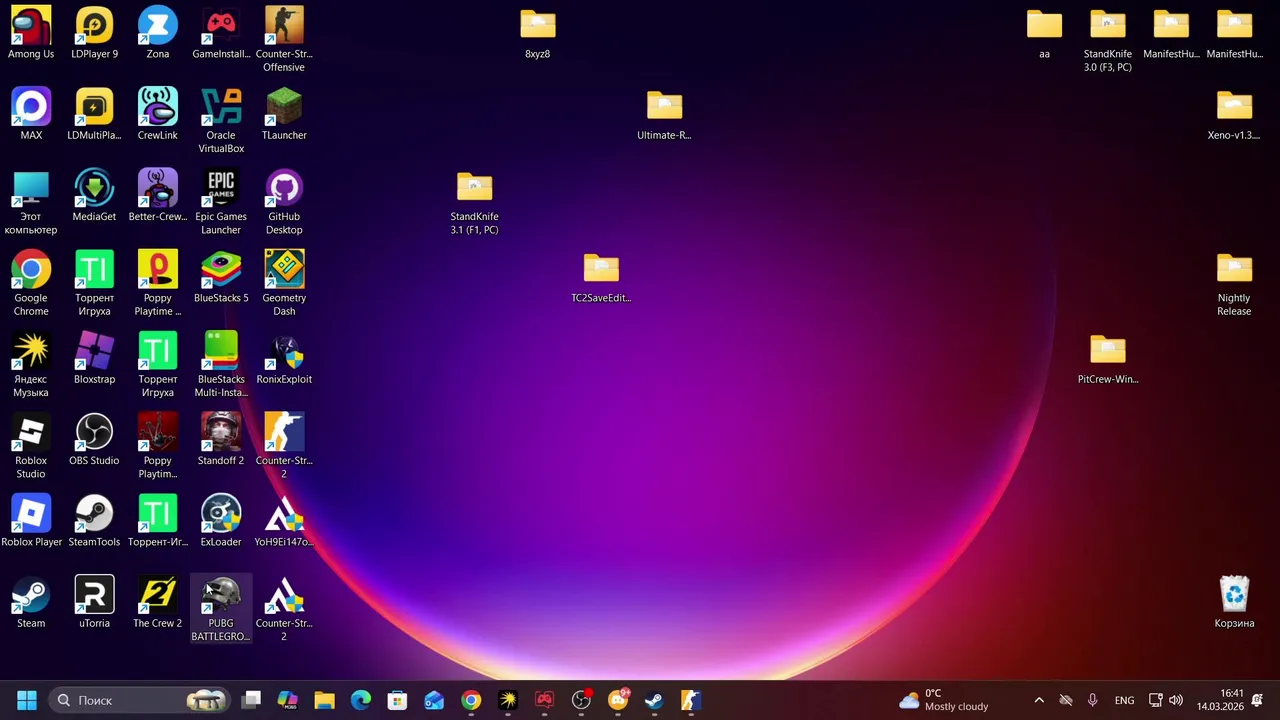
Task: Select the PUBG BATTLEGRO... desktop icon
Action: pyautogui.click(x=221, y=609)
